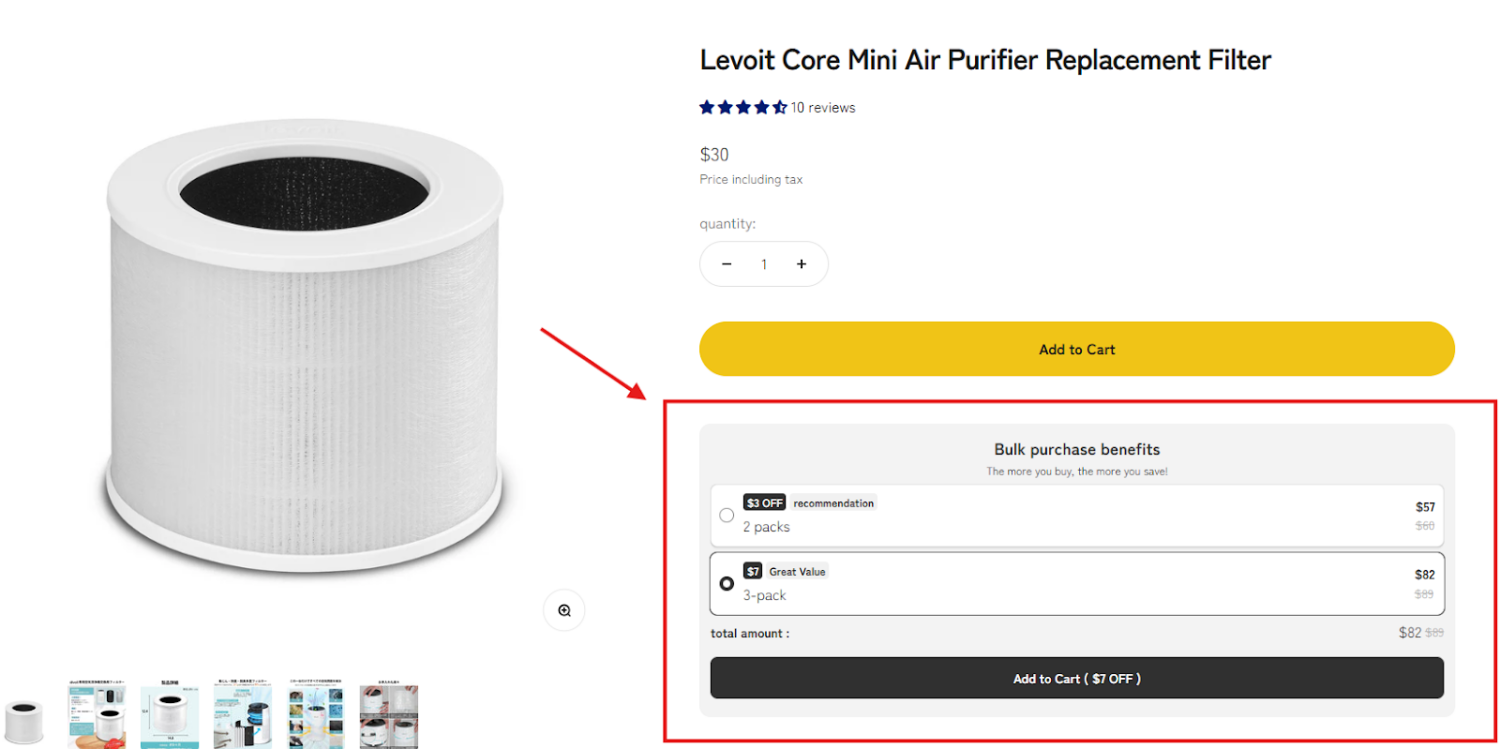Screen dimensions: 1500x749
Task: View the filter dimensions thumbnail
Action: [x=170, y=717]
